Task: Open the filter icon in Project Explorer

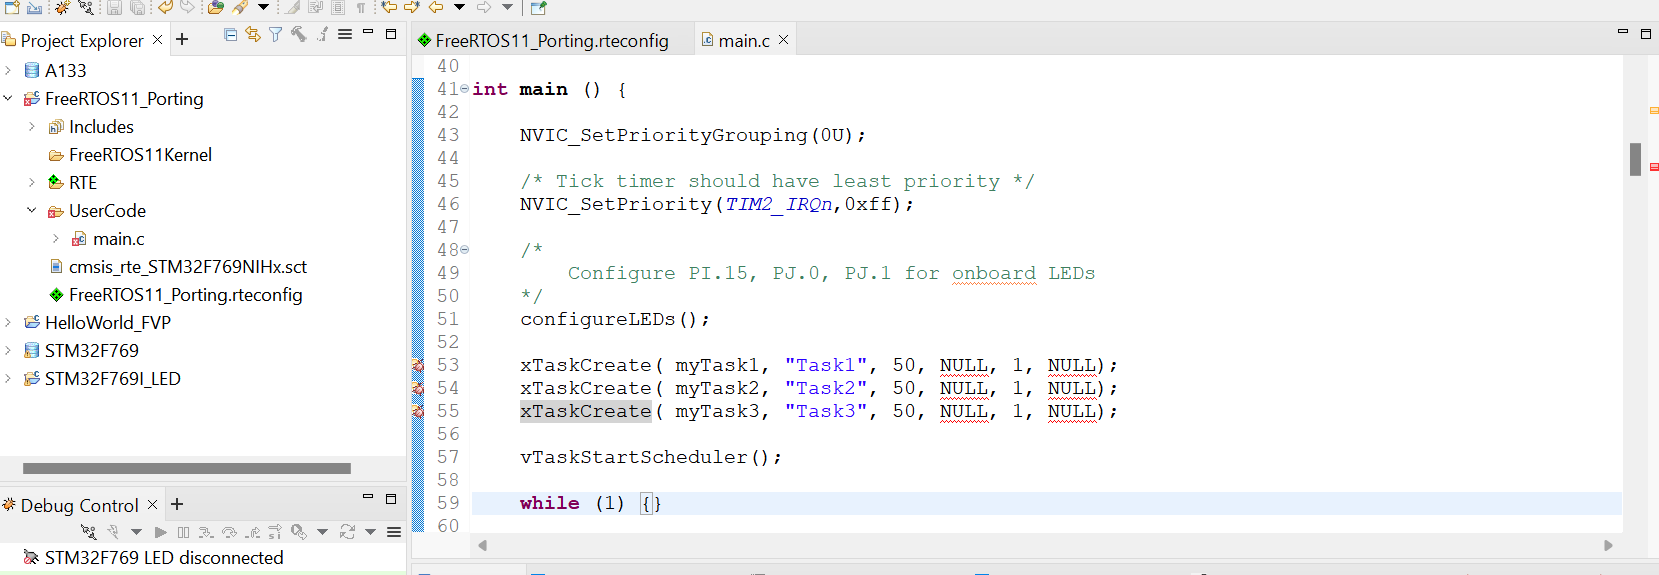Action: click(x=275, y=35)
